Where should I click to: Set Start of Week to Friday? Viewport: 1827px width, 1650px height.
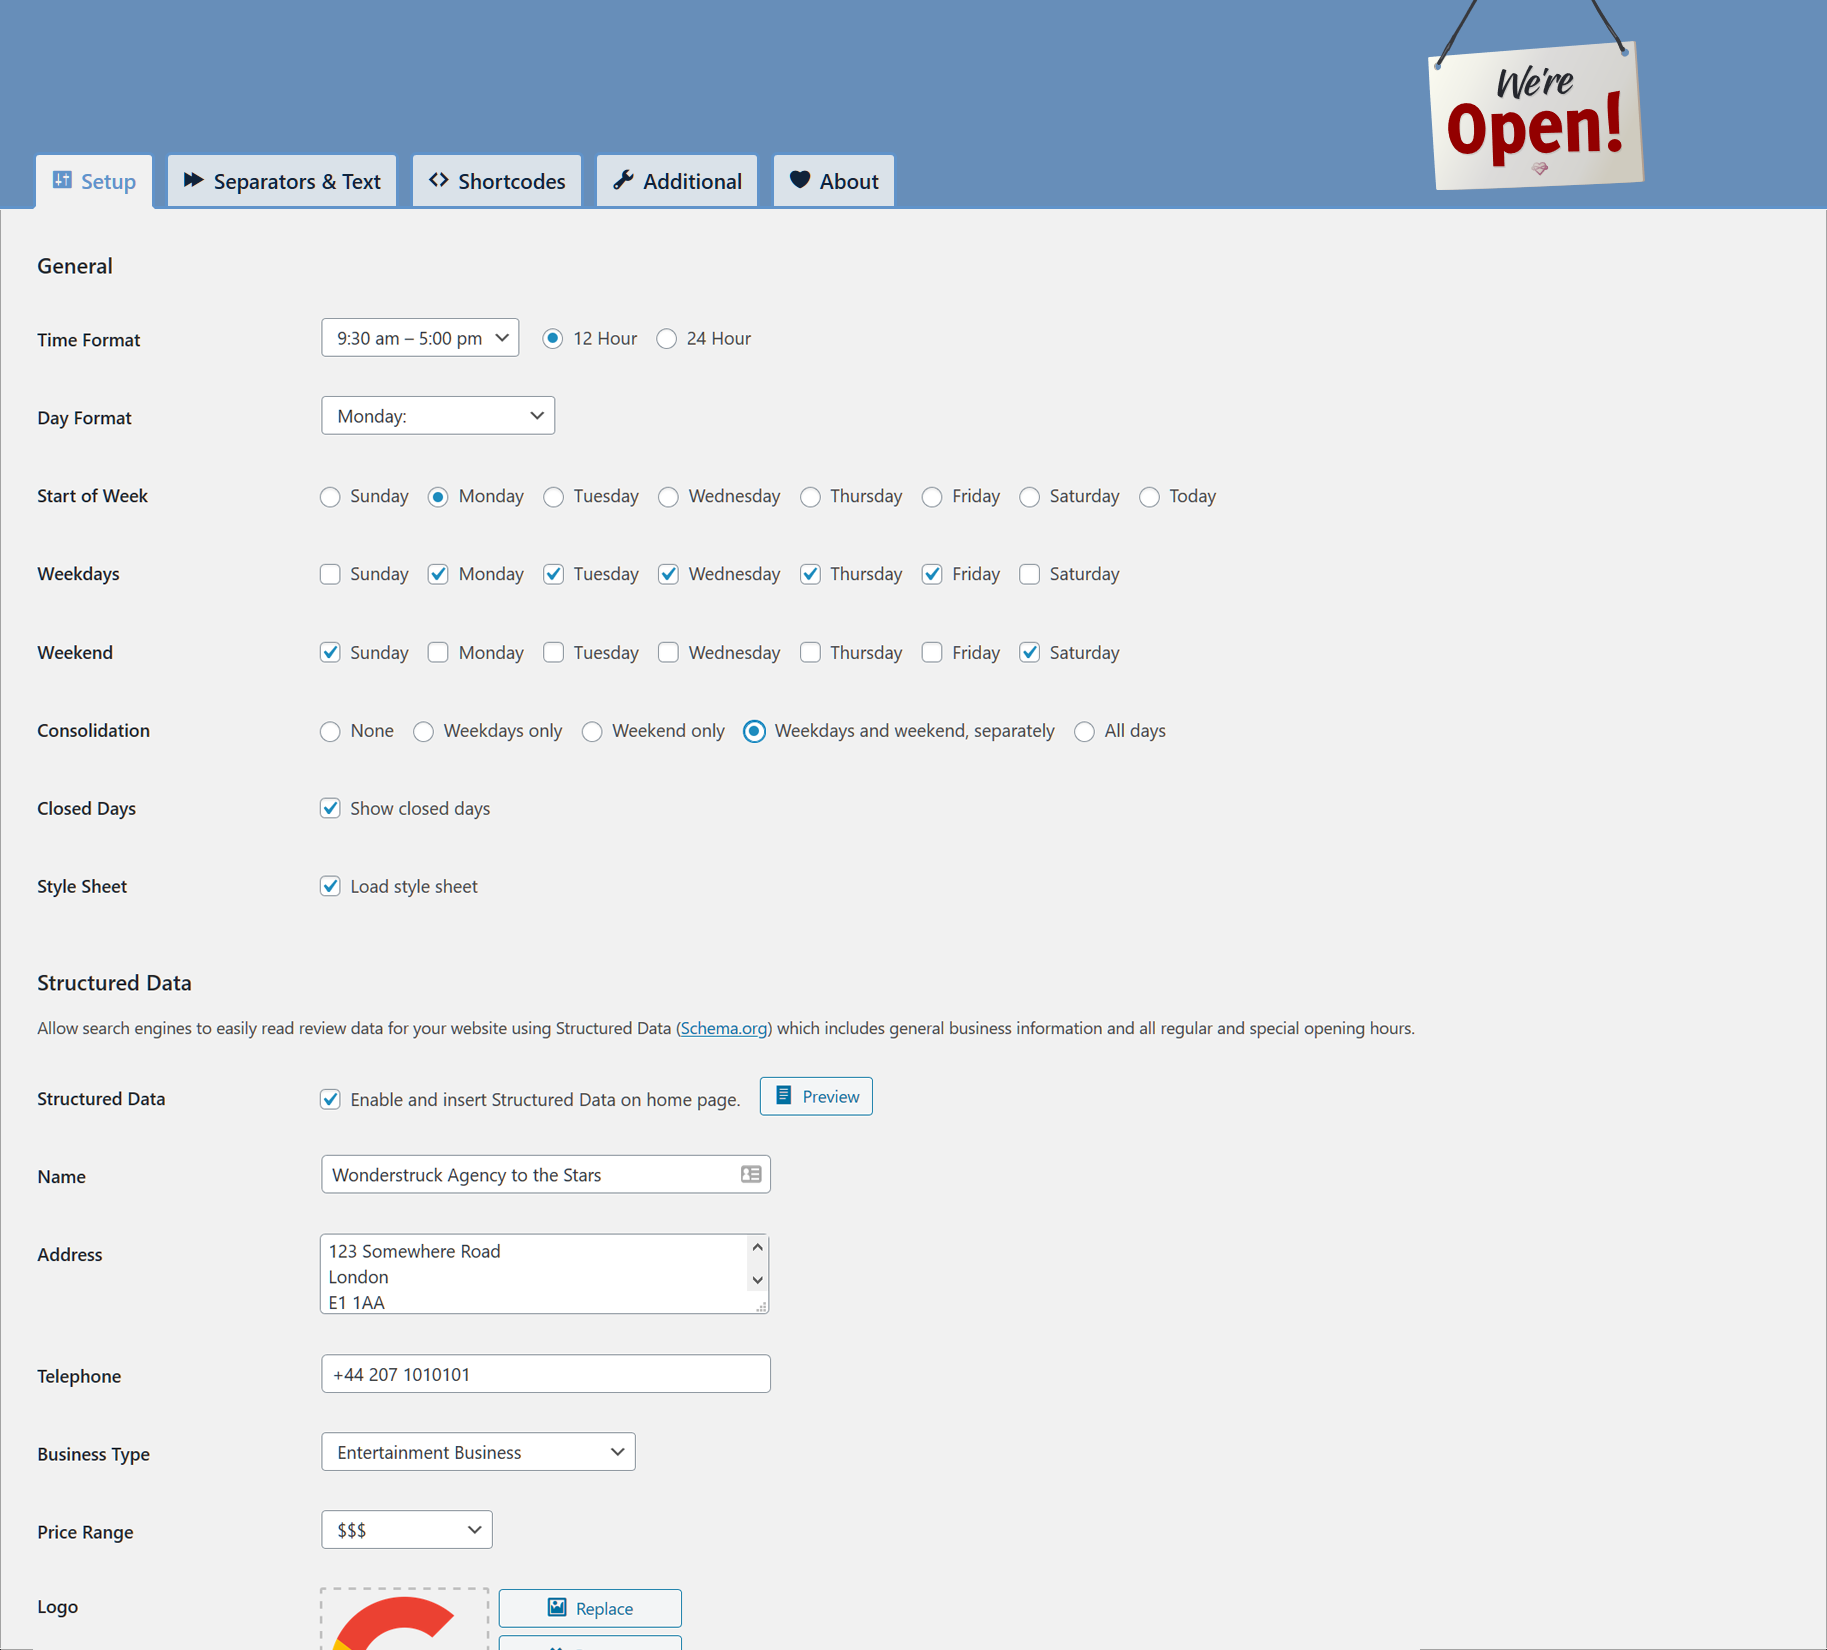(932, 497)
